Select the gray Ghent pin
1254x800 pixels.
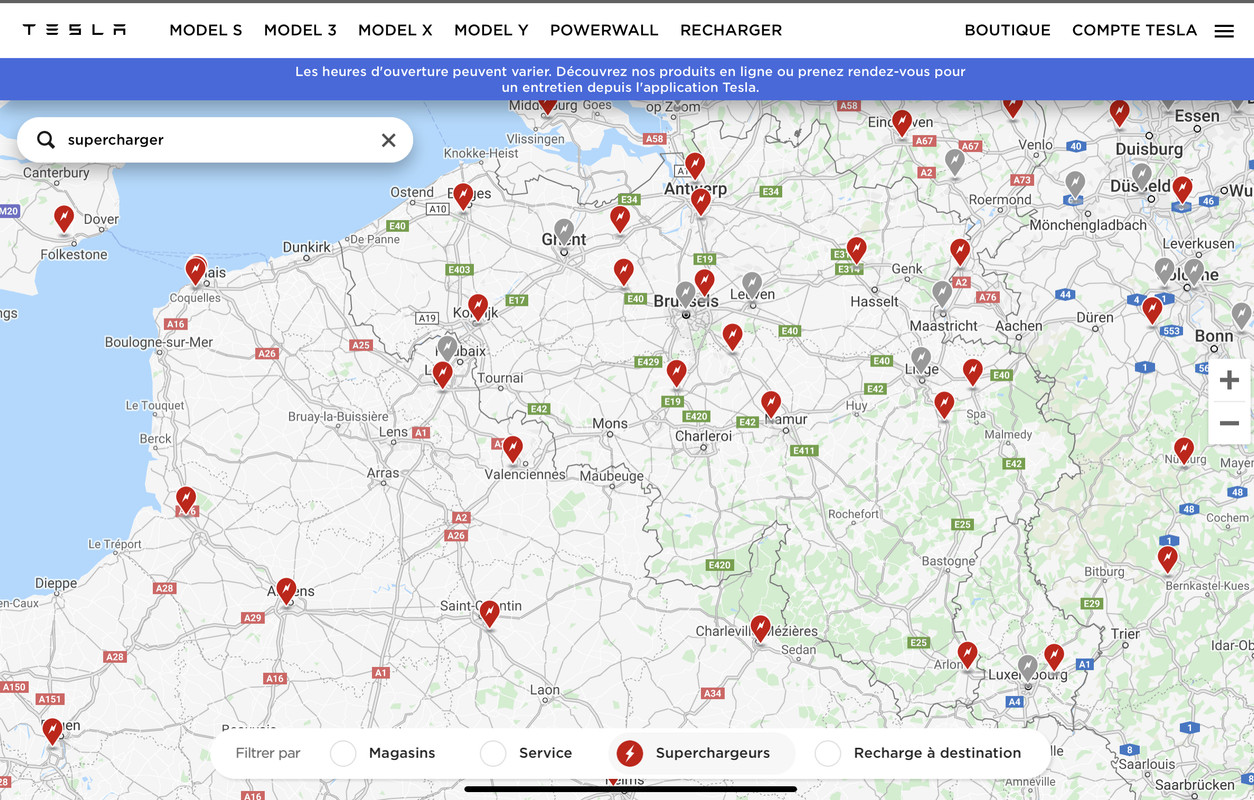coord(564,232)
